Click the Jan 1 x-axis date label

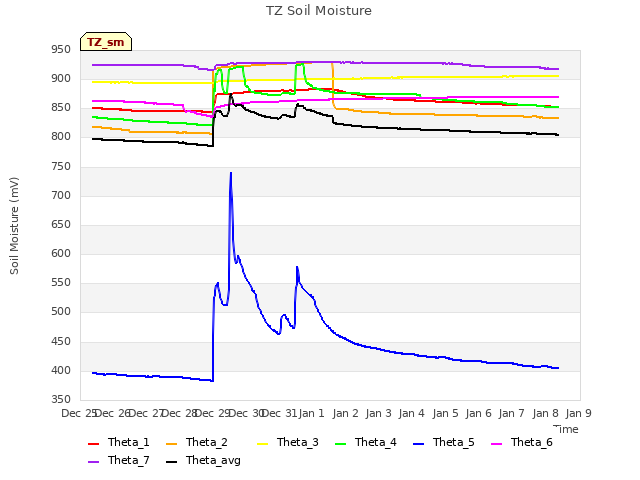coord(311,413)
